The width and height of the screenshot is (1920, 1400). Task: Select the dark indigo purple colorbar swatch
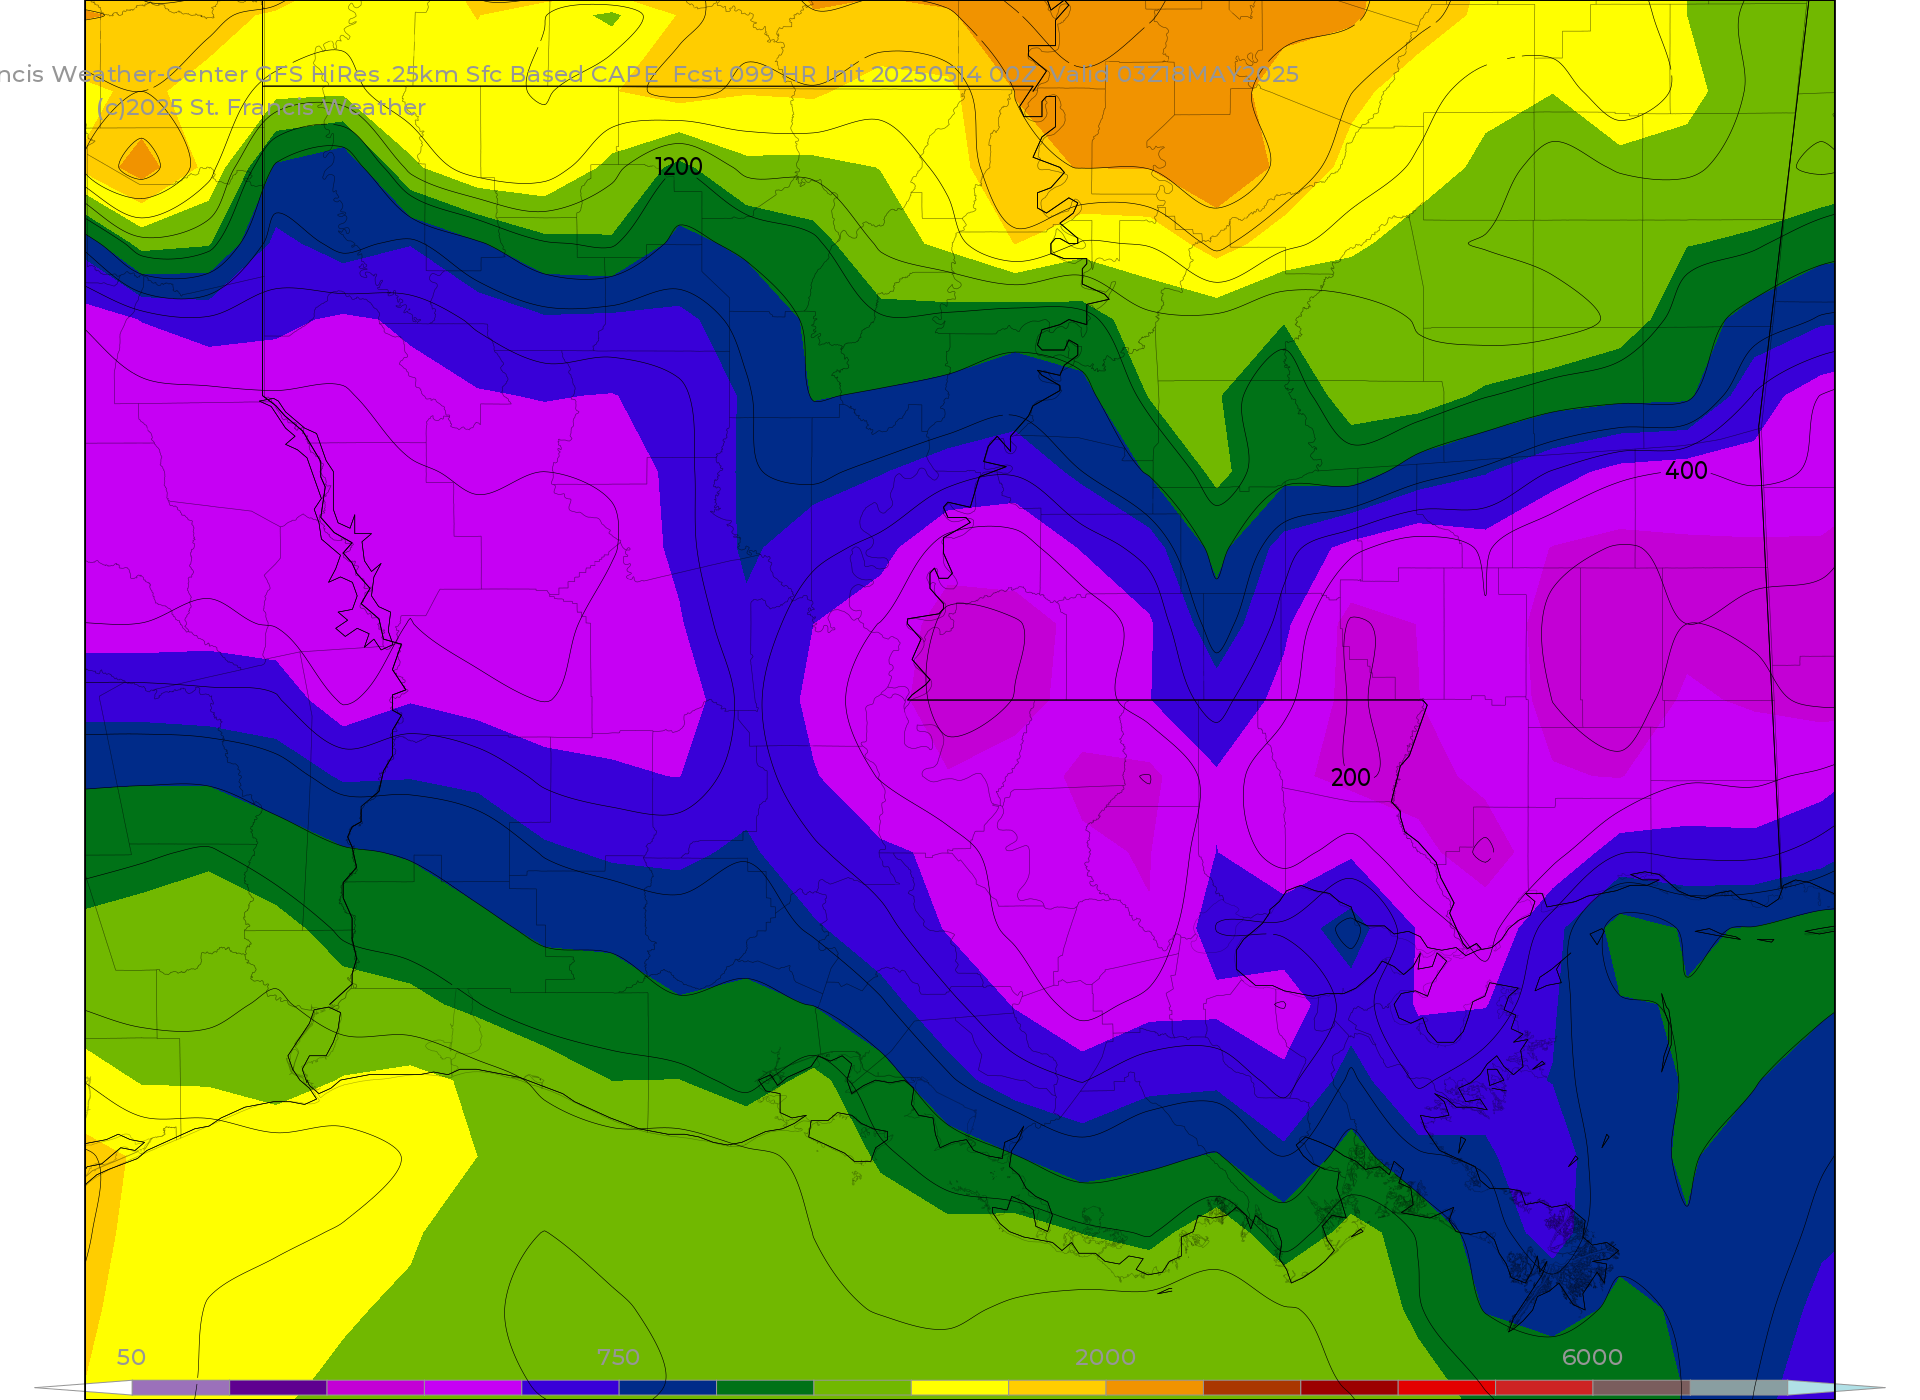(x=278, y=1388)
